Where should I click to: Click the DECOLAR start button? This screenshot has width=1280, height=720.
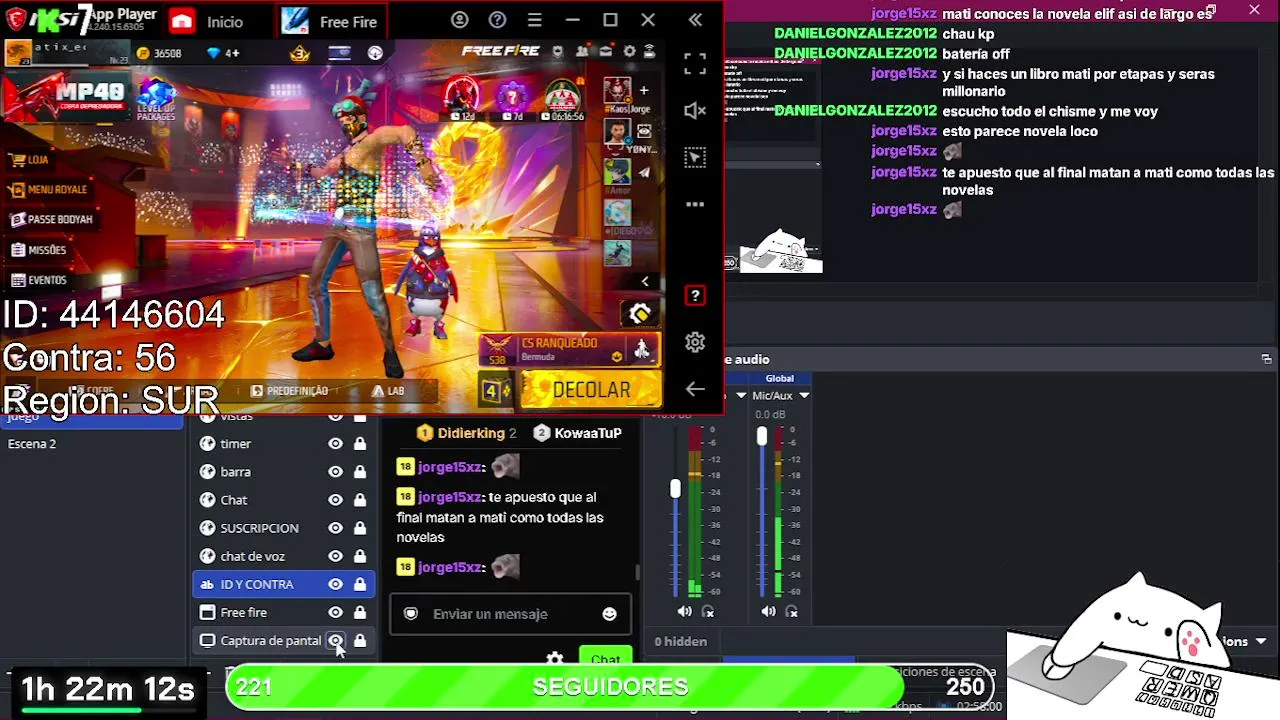591,390
